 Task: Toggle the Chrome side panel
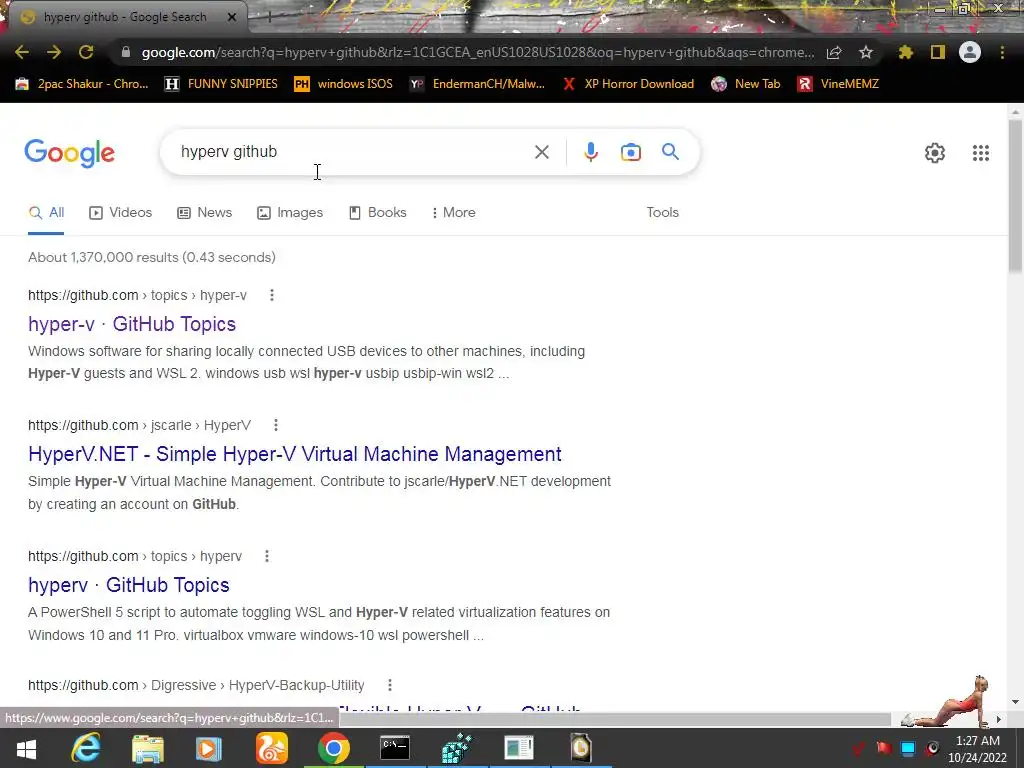(938, 52)
